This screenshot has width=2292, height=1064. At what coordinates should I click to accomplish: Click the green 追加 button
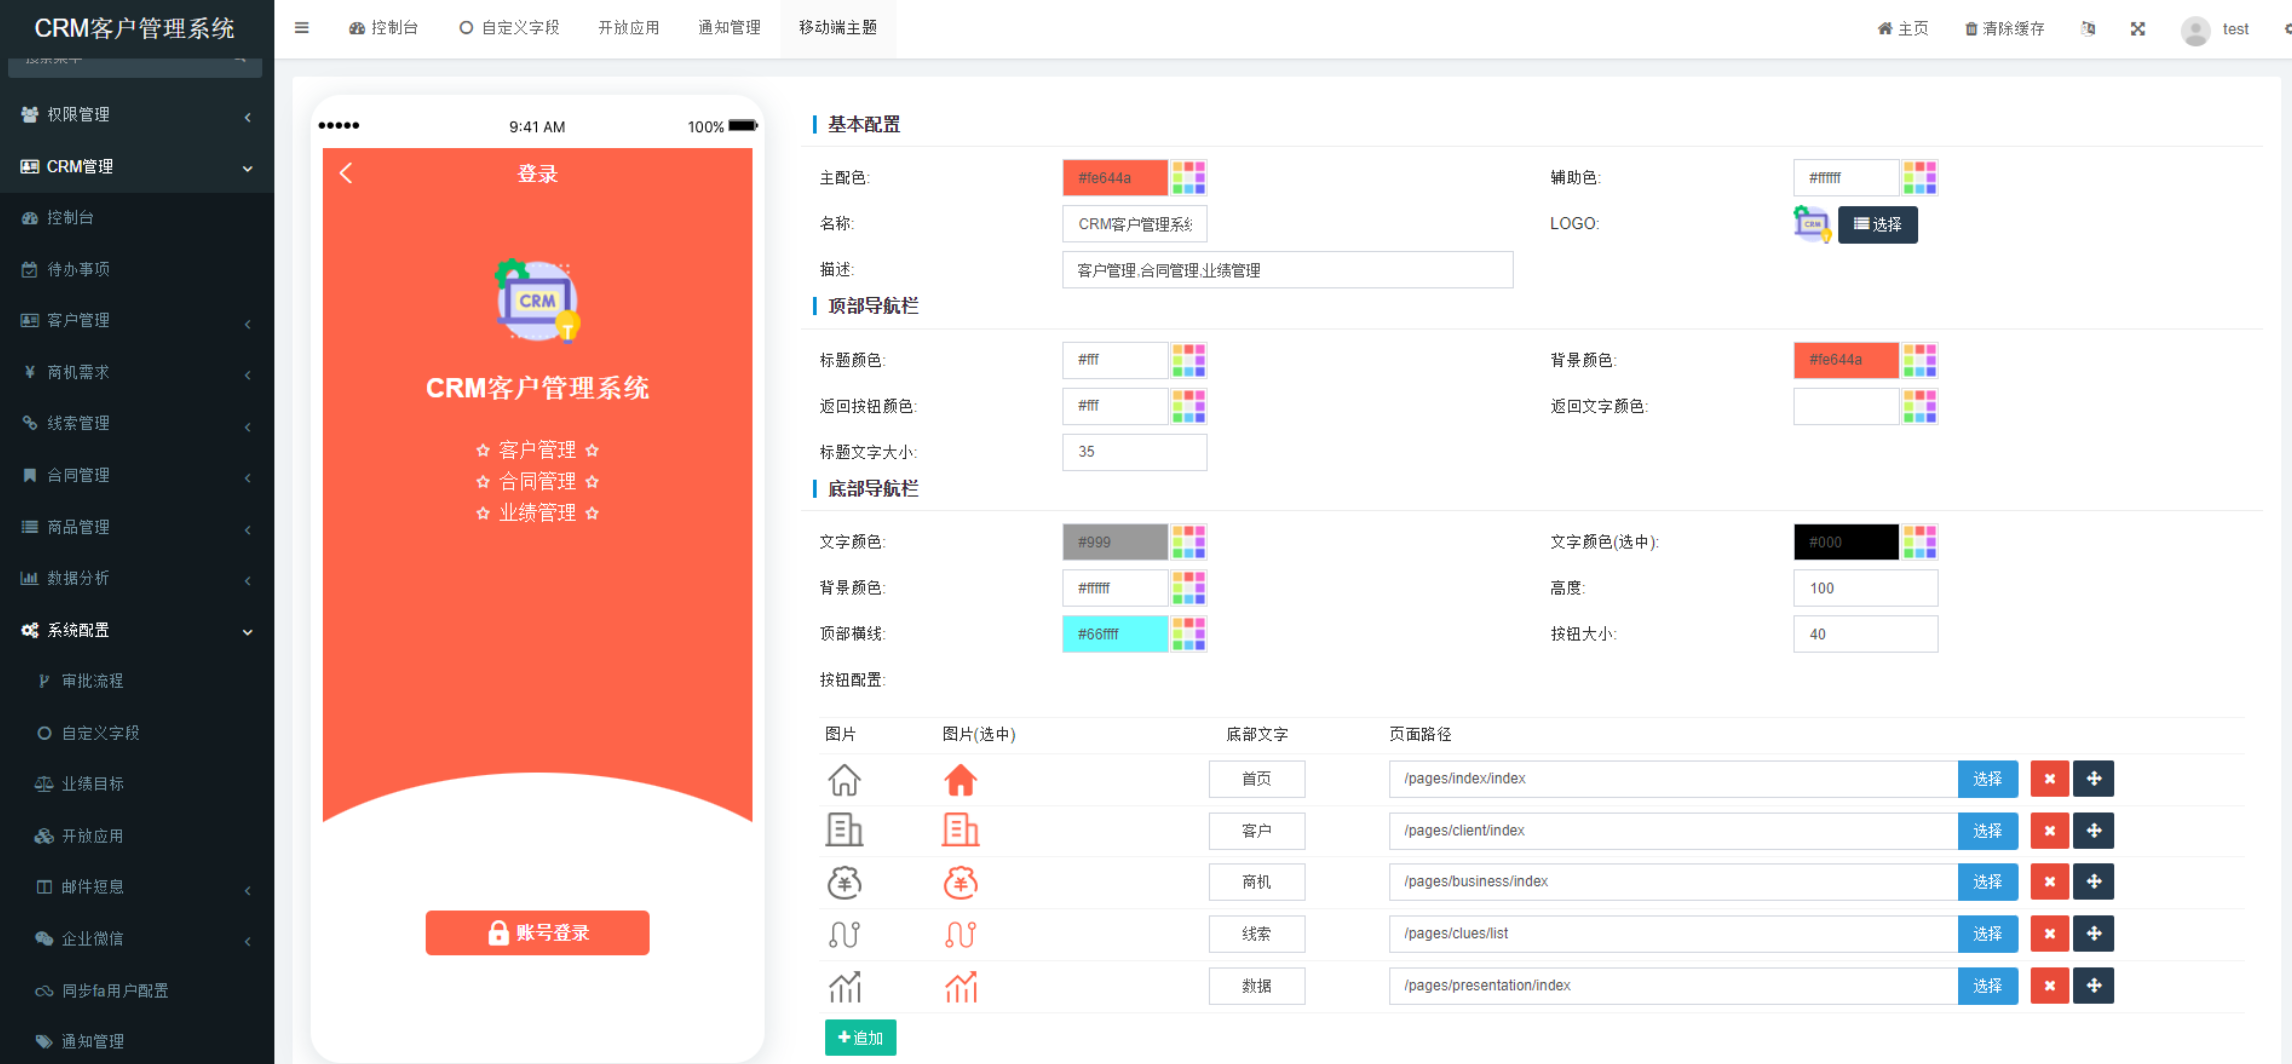pyautogui.click(x=860, y=1038)
